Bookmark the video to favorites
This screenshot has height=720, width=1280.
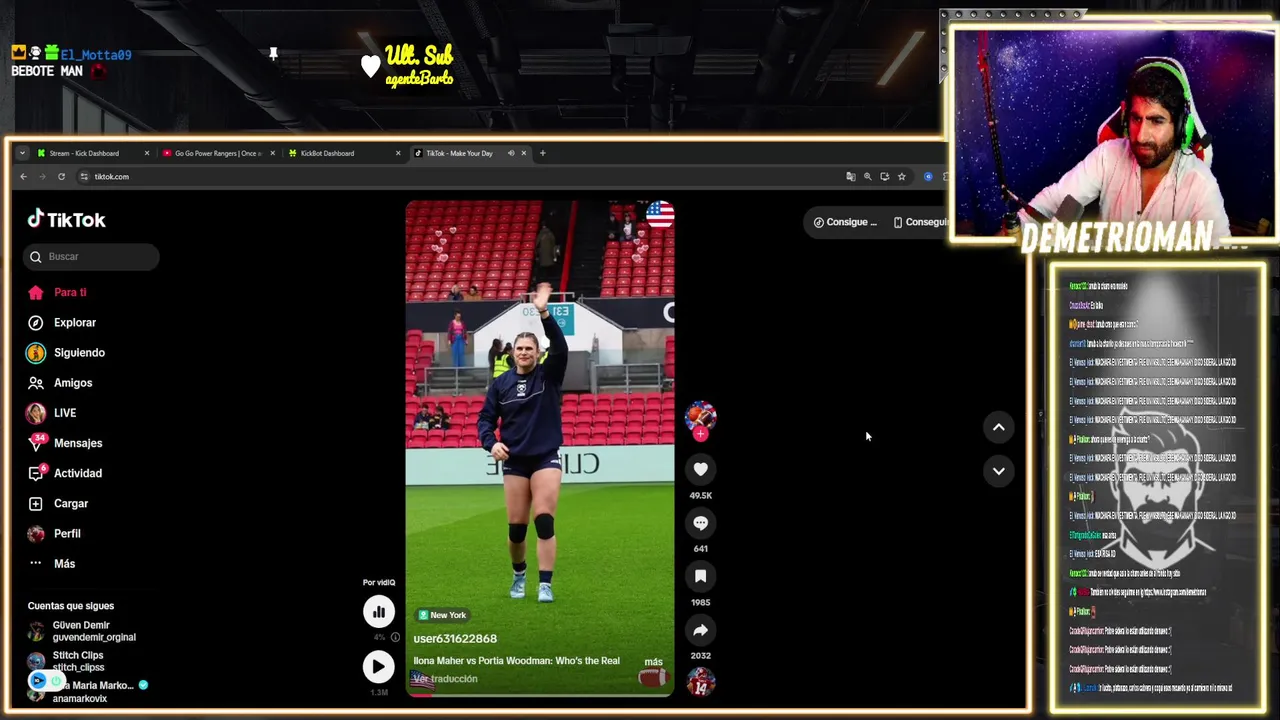(700, 576)
